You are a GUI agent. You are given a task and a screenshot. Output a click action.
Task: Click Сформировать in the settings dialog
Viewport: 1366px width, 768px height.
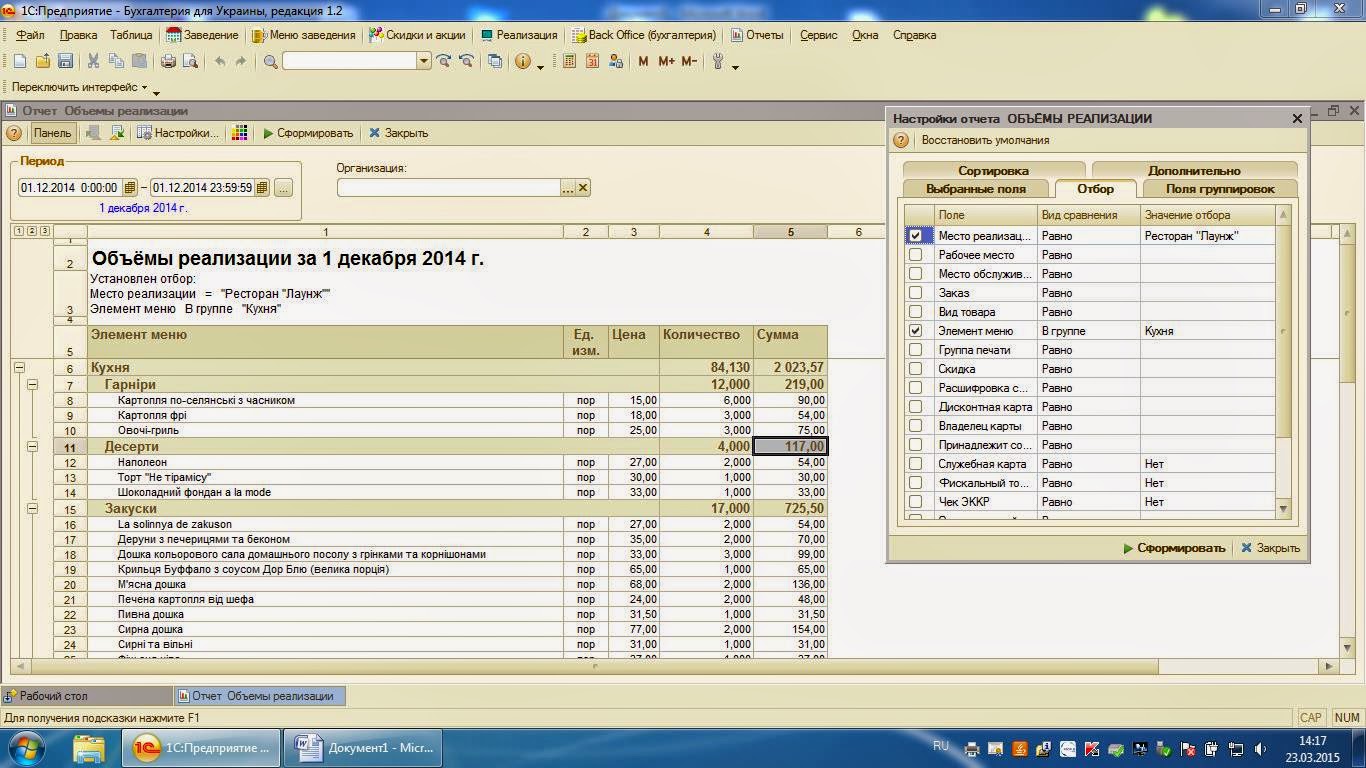coord(1174,548)
